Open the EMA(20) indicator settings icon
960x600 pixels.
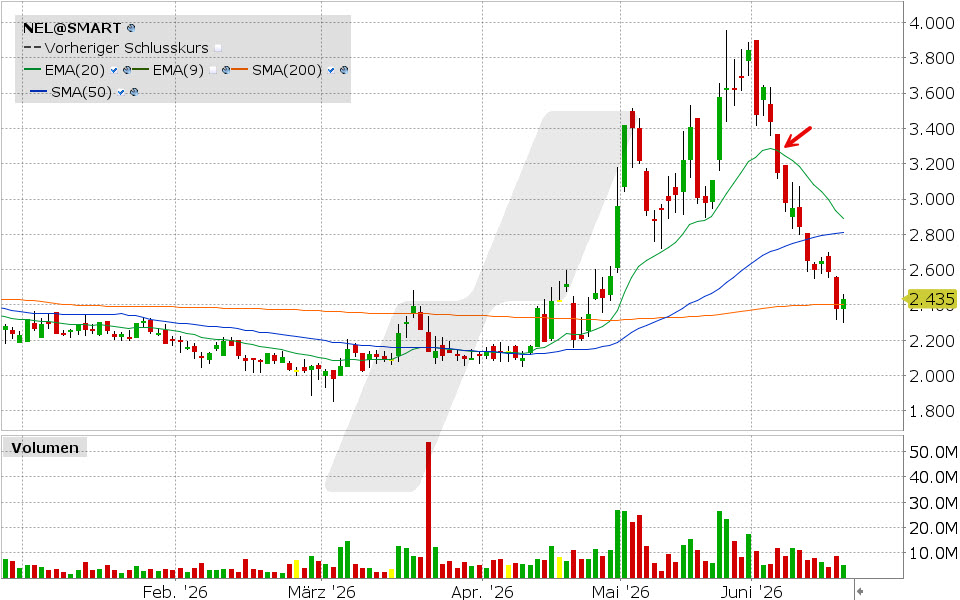coord(127,70)
